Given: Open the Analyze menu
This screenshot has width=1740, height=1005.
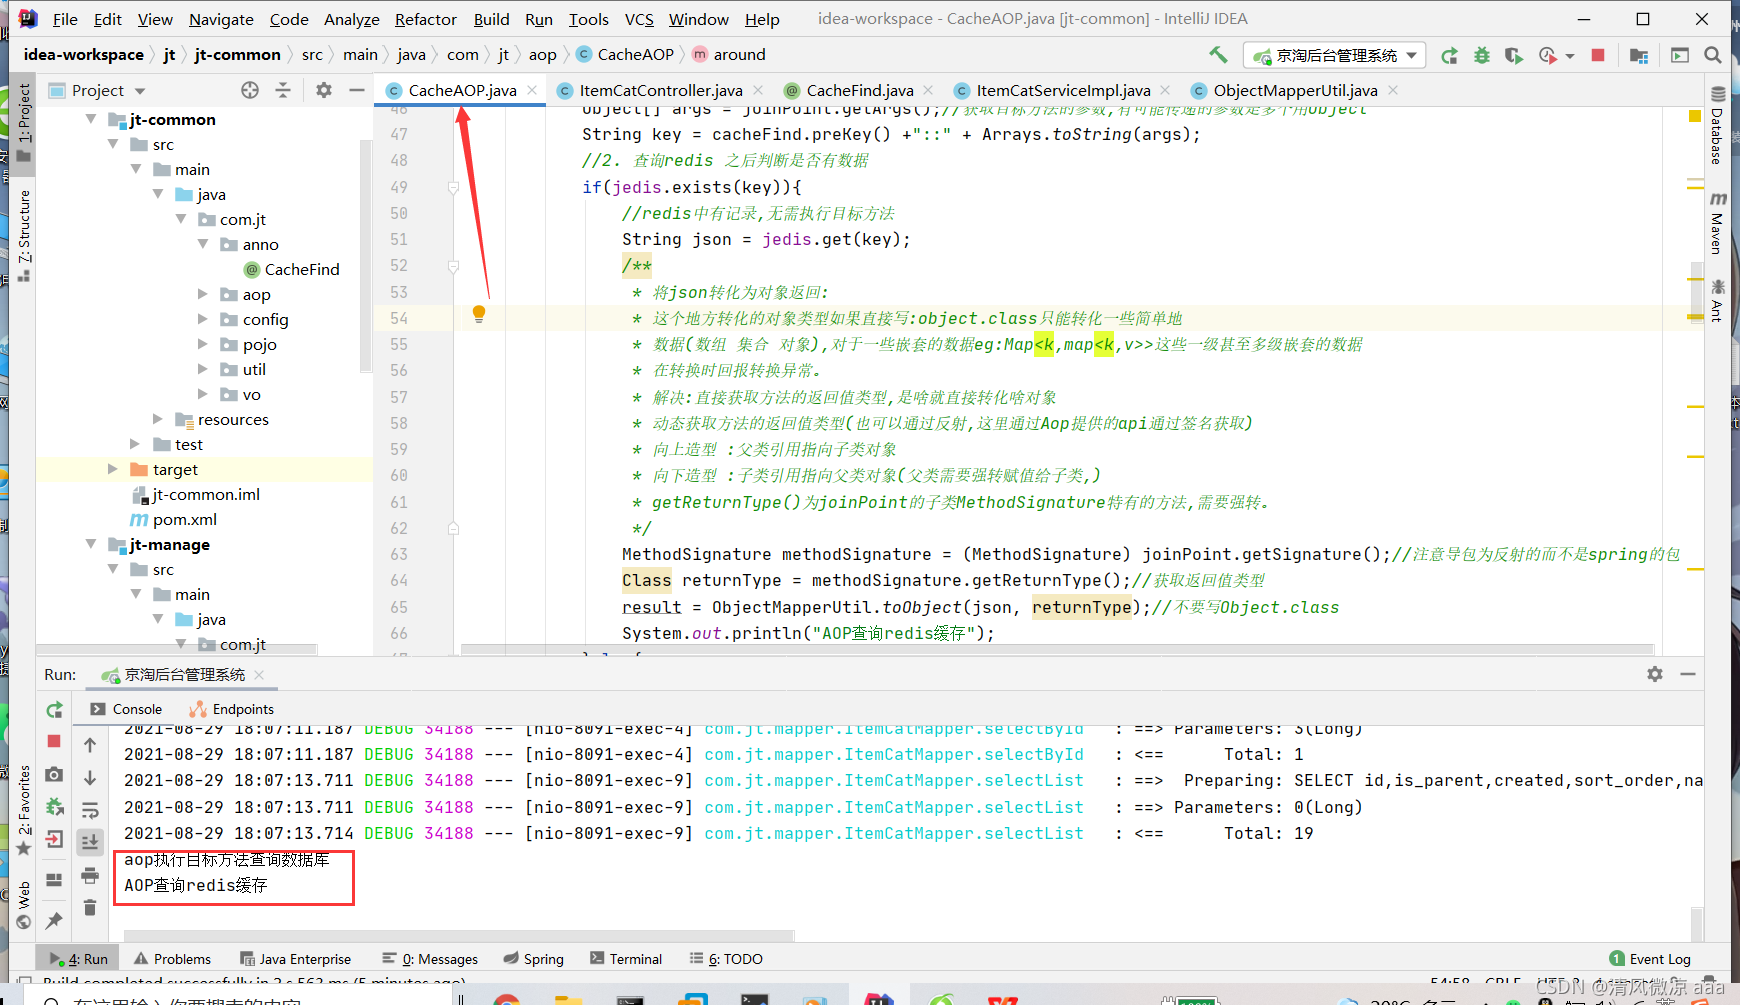Looking at the screenshot, I should coord(351,19).
